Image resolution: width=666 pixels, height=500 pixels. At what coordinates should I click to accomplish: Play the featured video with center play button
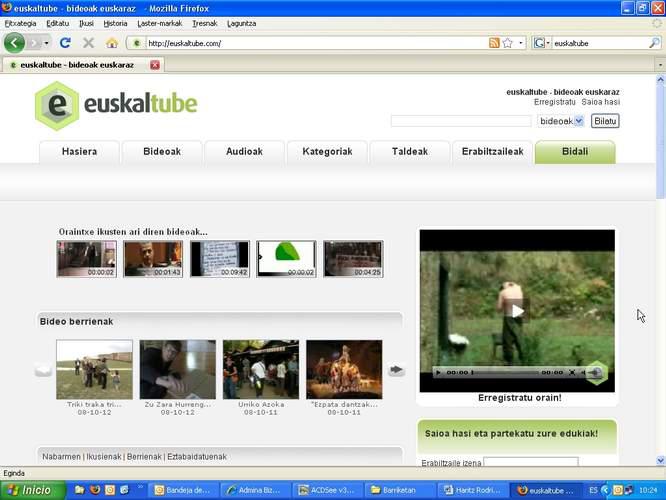point(517,311)
